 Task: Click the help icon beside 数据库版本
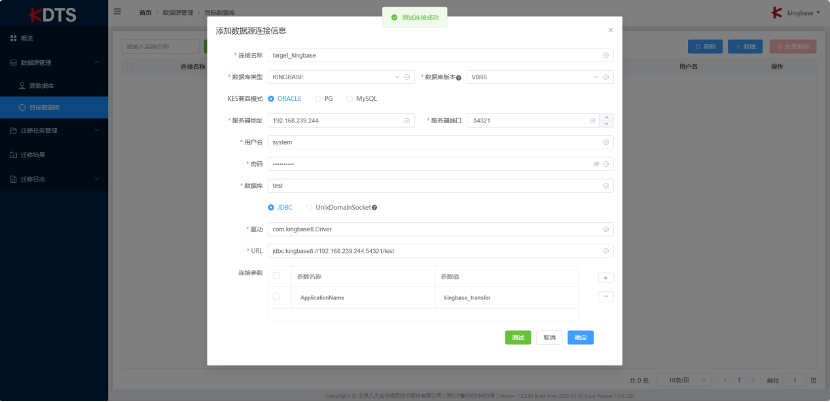(459, 77)
